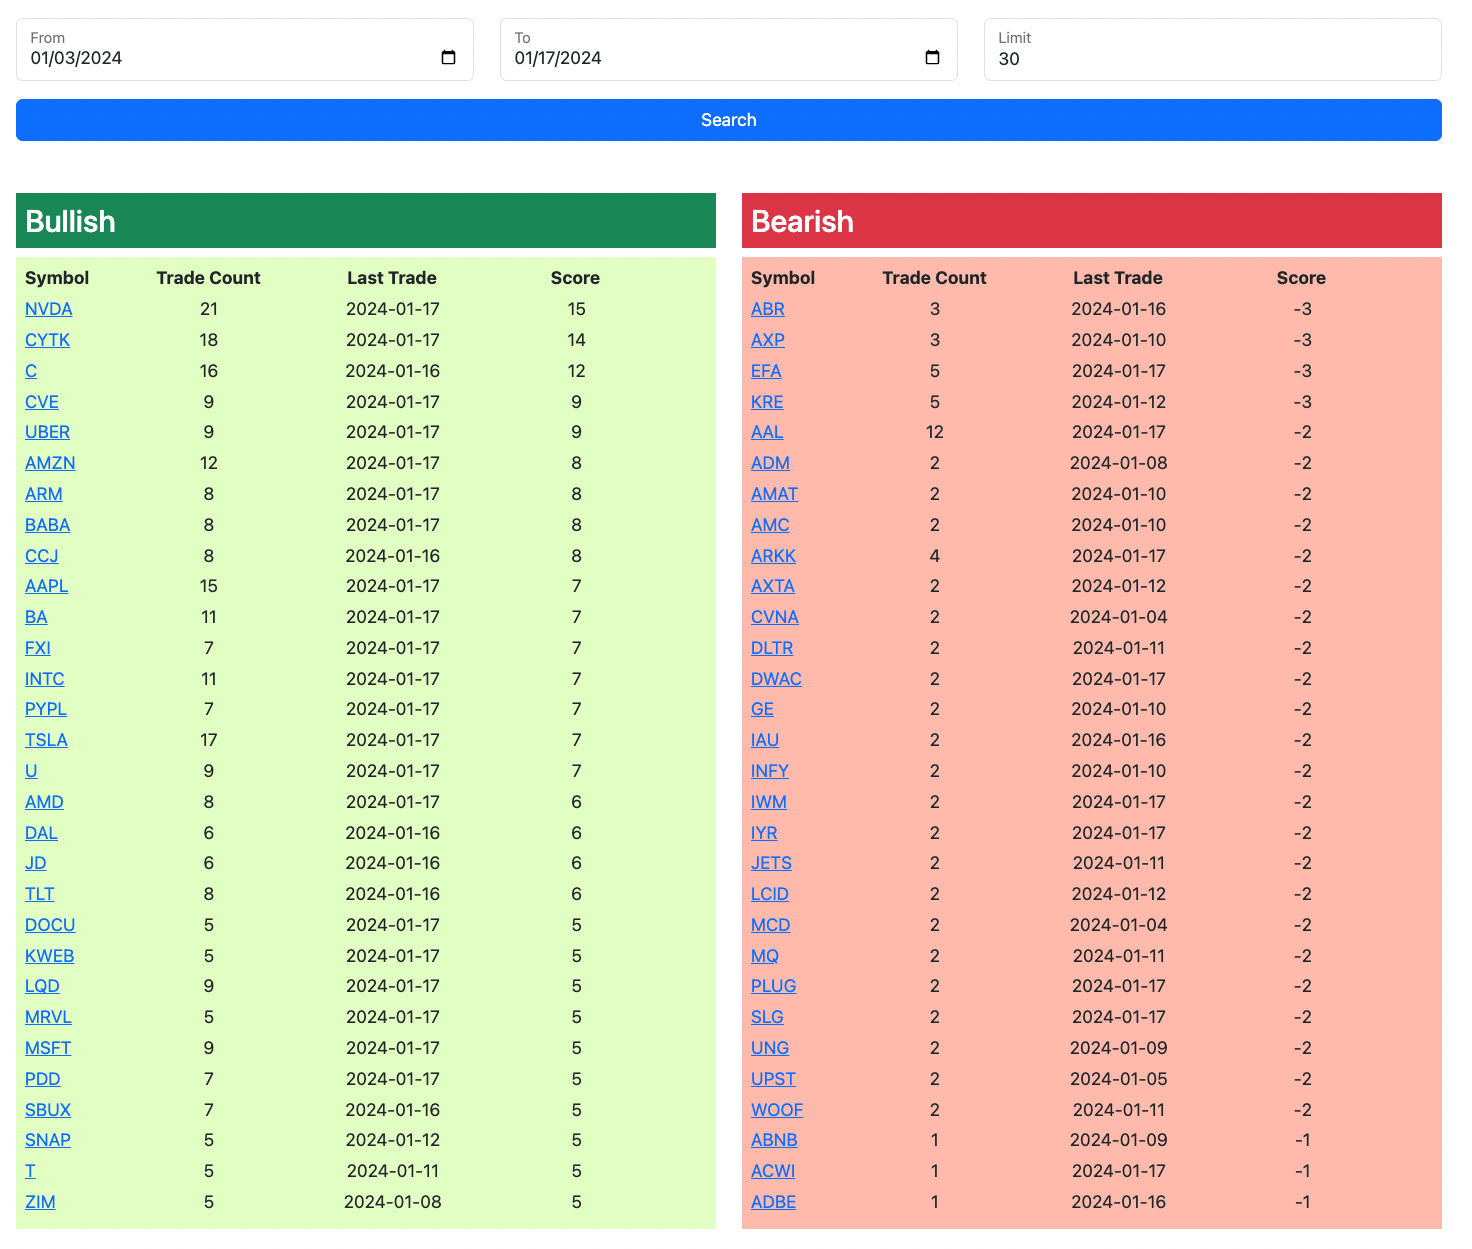This screenshot has height=1249, width=1472.
Task: Open the JD symbol link
Action: (x=36, y=863)
